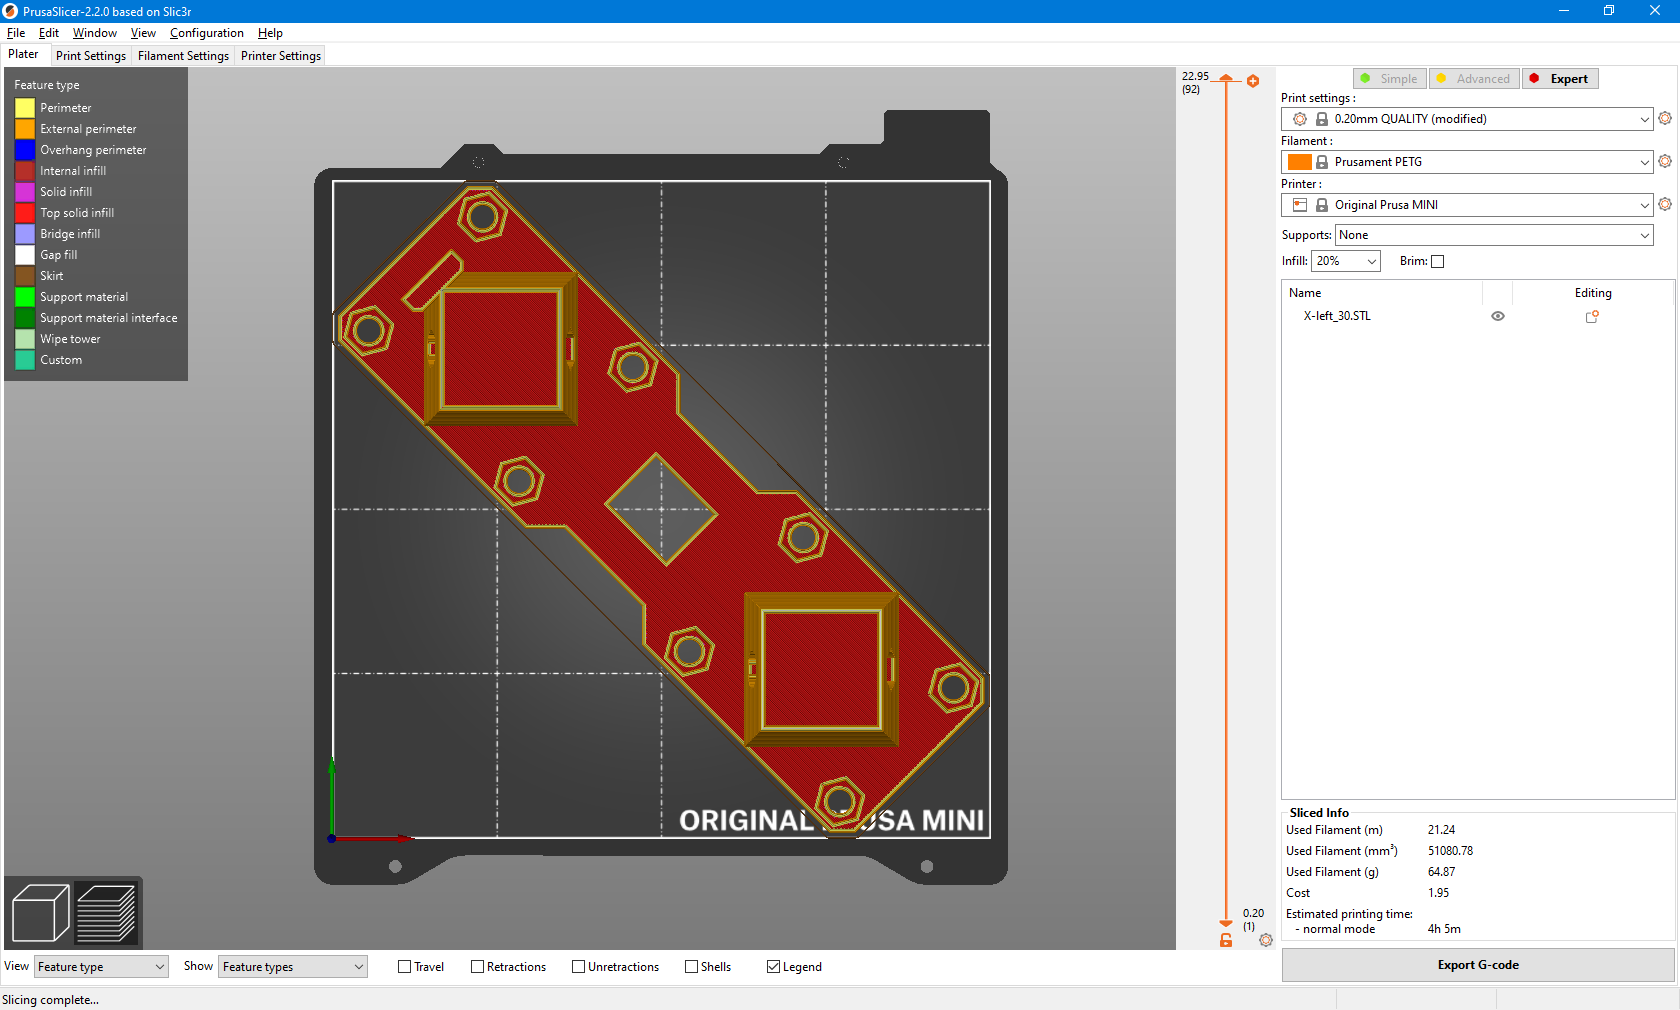Hide the X-left_30.STL object with the eye icon

[1498, 316]
